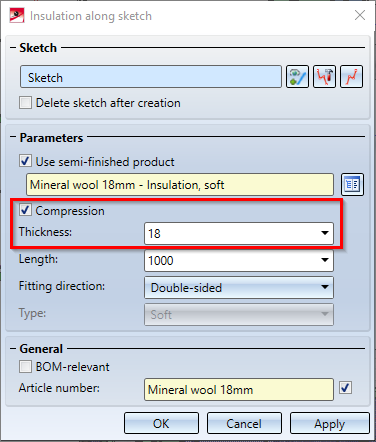The image size is (376, 442).
Task: Click the edit sketch tool icon
Action: point(324,77)
